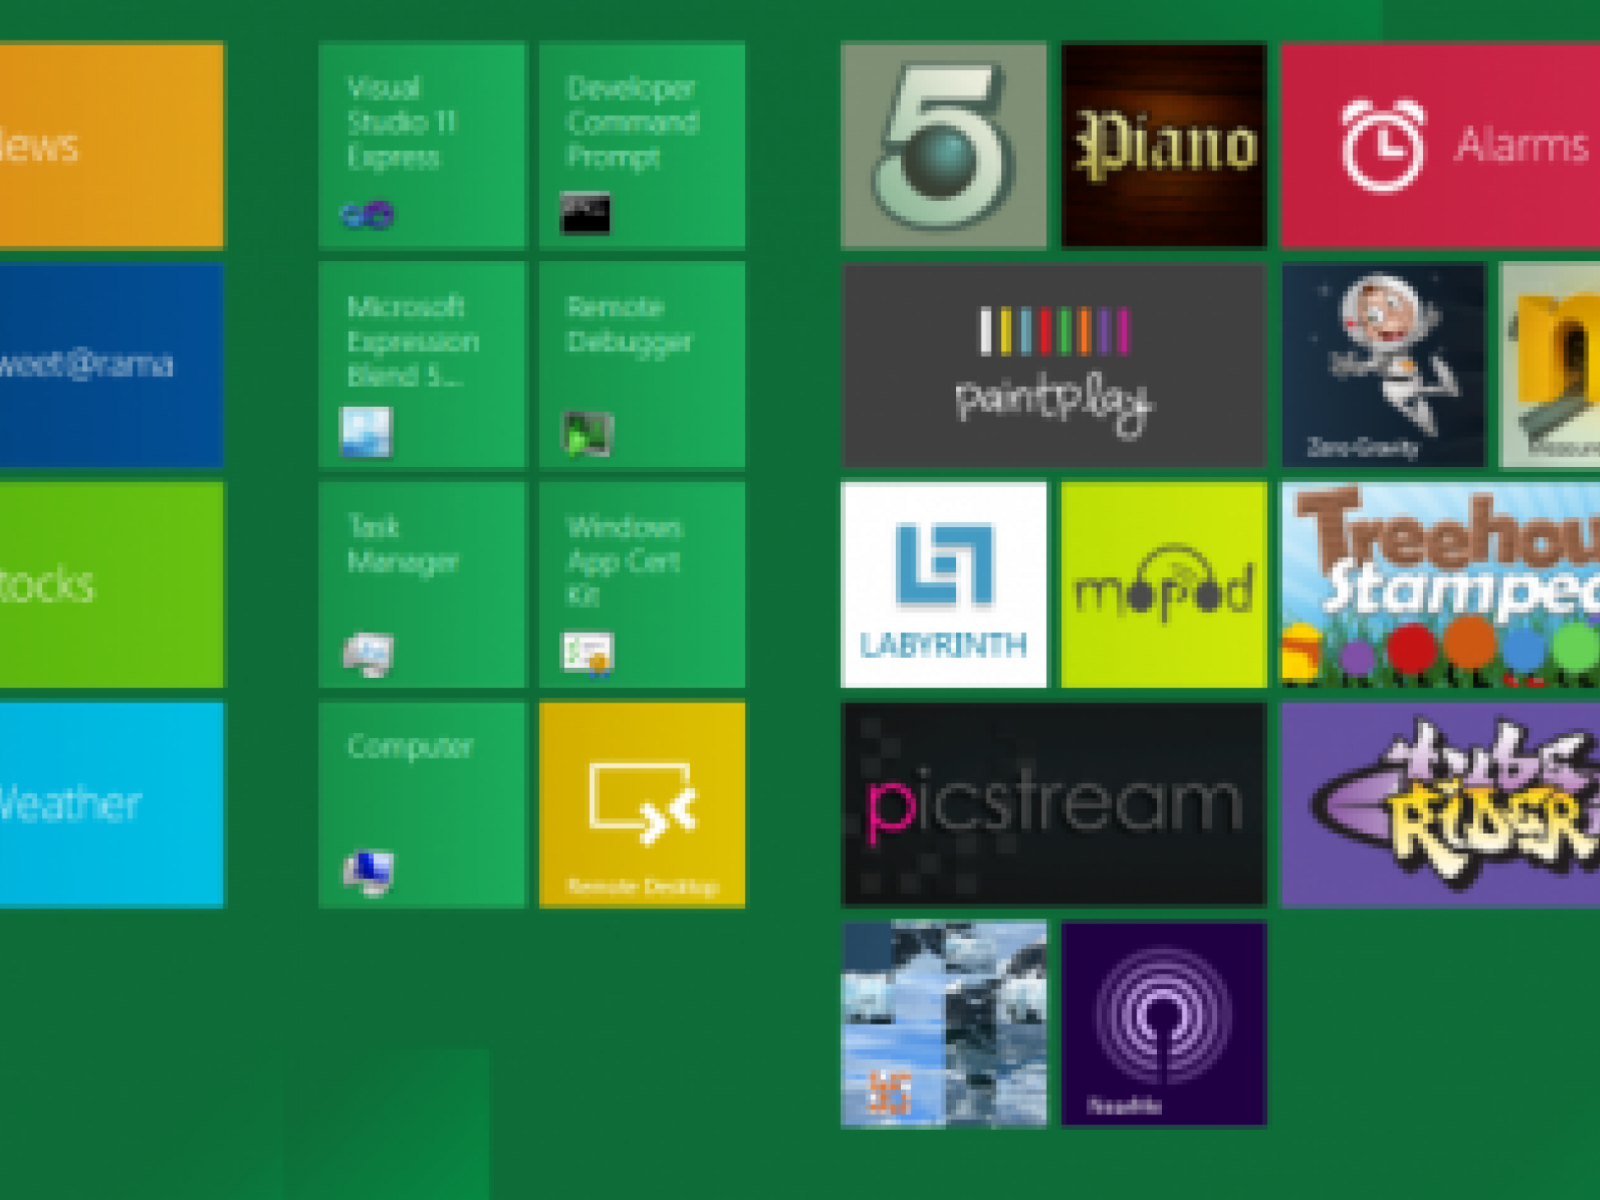Open Developer Command Prompt tile
The image size is (1600, 1200).
point(642,145)
